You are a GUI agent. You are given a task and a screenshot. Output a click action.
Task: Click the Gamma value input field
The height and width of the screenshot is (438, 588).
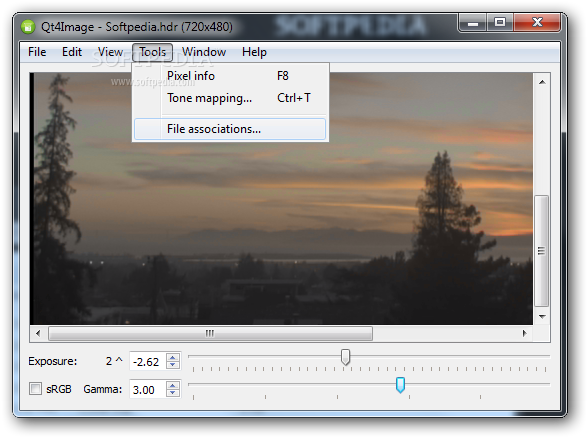point(147,390)
